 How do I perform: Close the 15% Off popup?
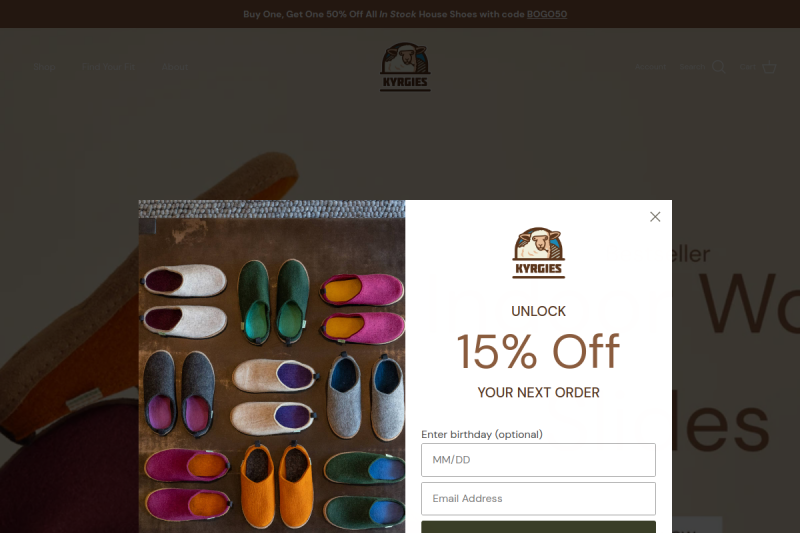click(655, 217)
